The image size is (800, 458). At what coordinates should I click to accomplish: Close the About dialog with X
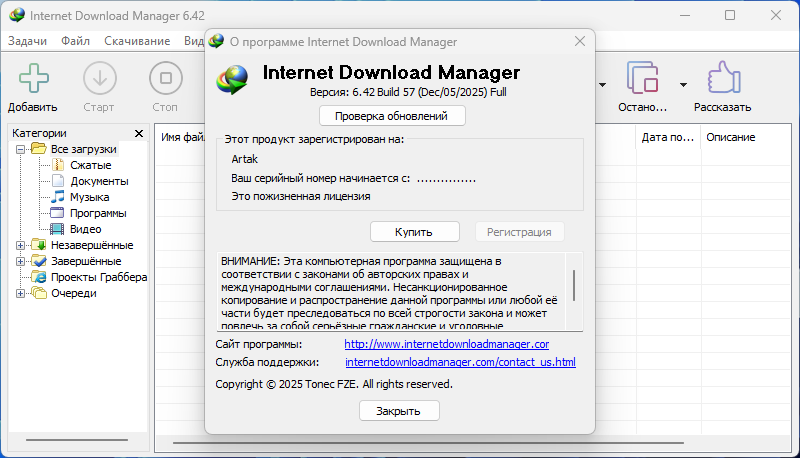[x=580, y=41]
